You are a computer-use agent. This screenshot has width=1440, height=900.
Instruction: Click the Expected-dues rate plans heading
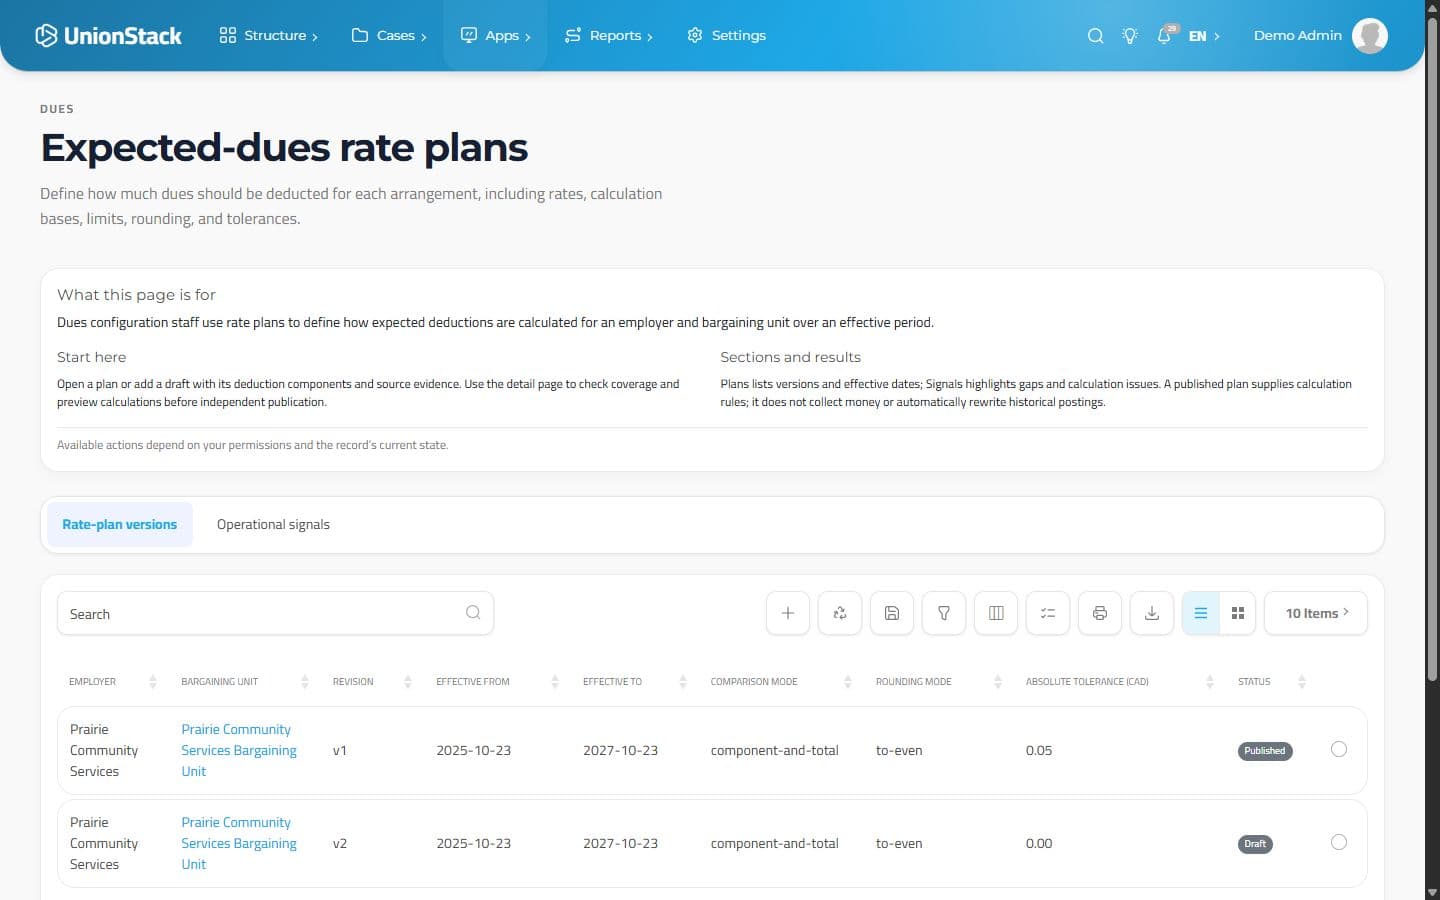pos(284,148)
